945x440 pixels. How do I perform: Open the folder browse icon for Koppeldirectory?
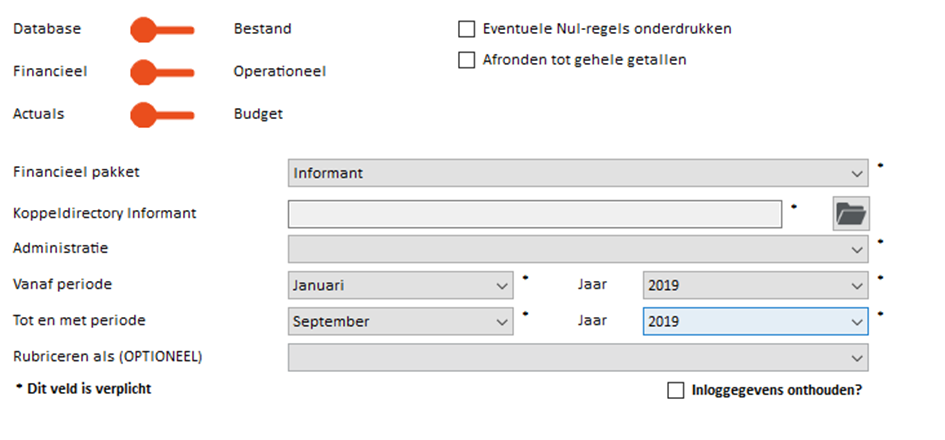(x=851, y=213)
